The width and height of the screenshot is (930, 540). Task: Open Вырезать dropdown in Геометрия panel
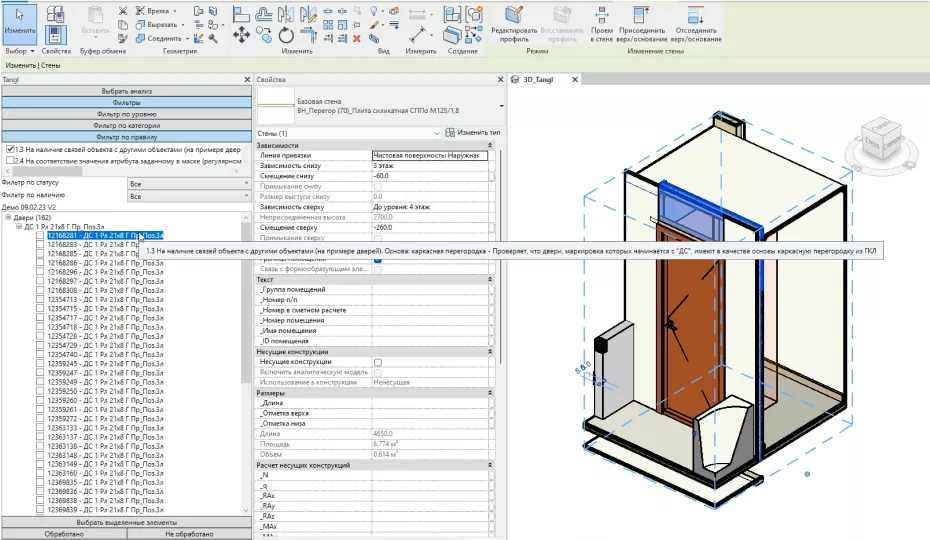181,24
